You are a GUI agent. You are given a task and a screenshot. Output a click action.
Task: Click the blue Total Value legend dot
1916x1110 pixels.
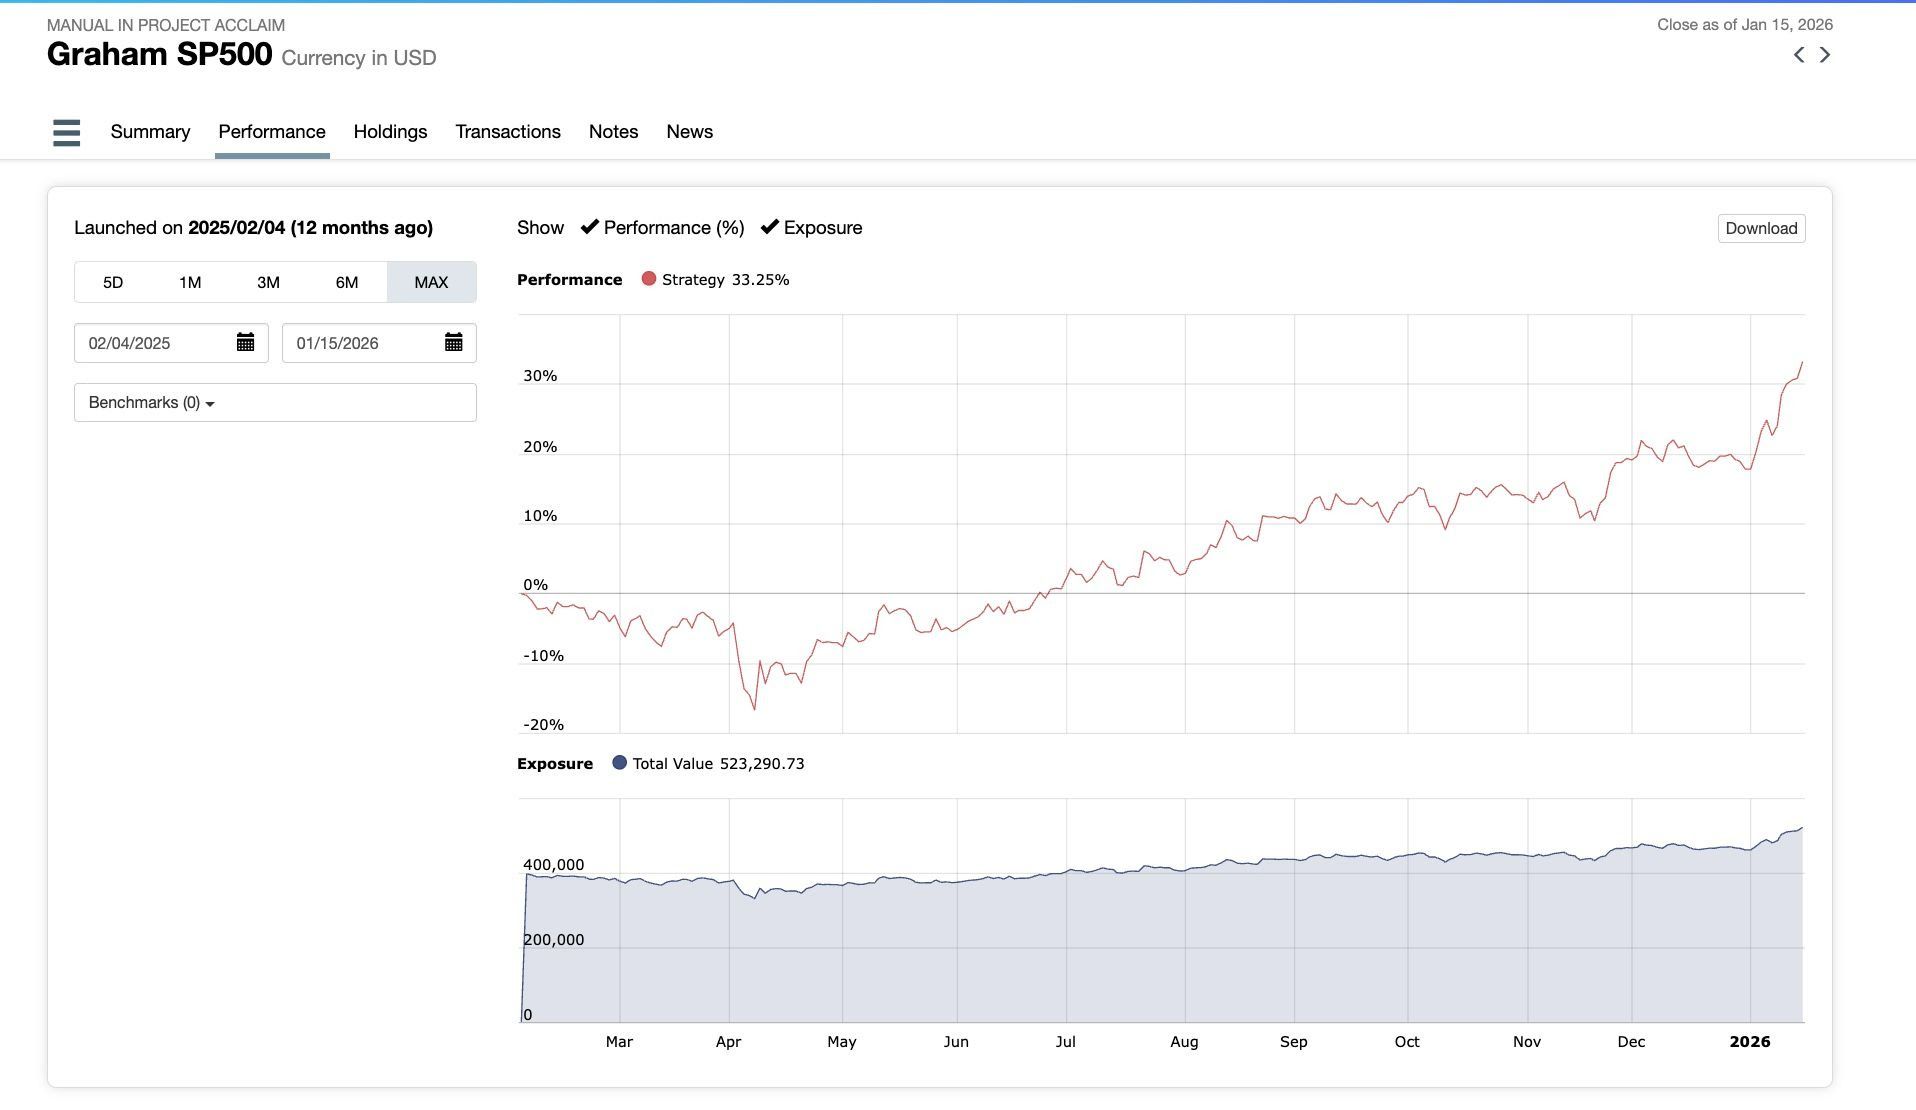619,763
